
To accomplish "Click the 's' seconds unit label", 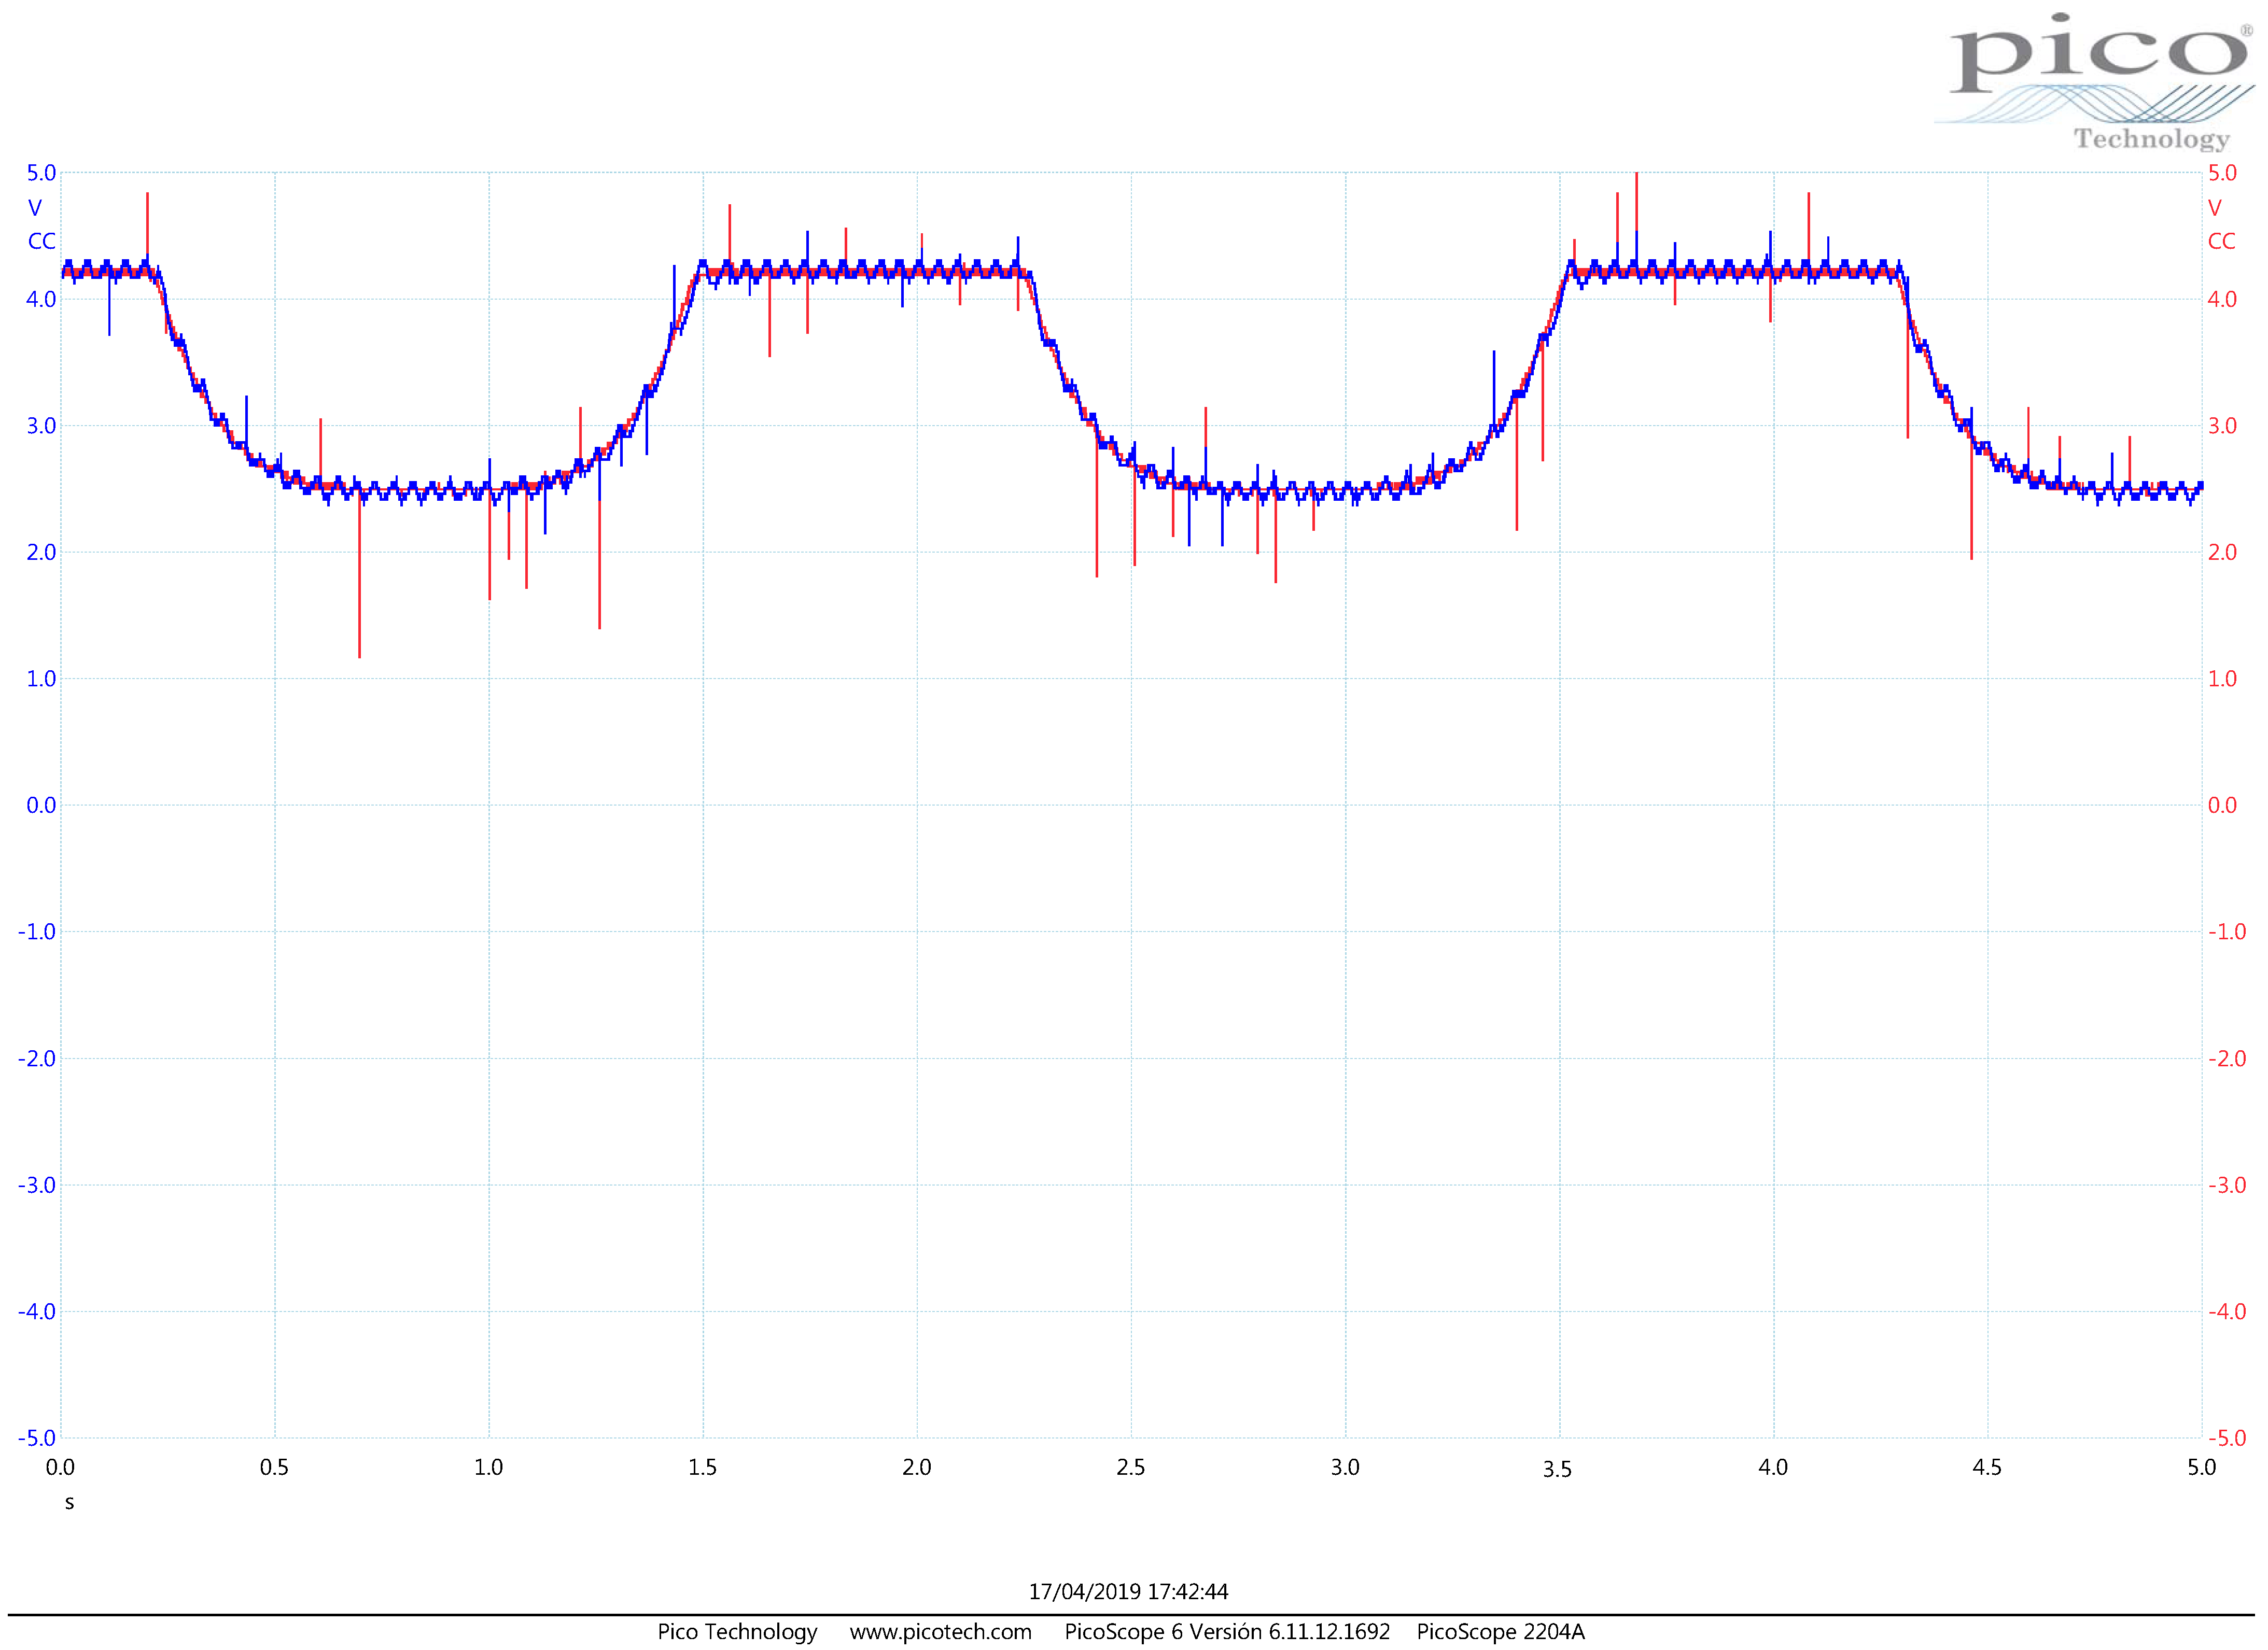I will tap(69, 1502).
